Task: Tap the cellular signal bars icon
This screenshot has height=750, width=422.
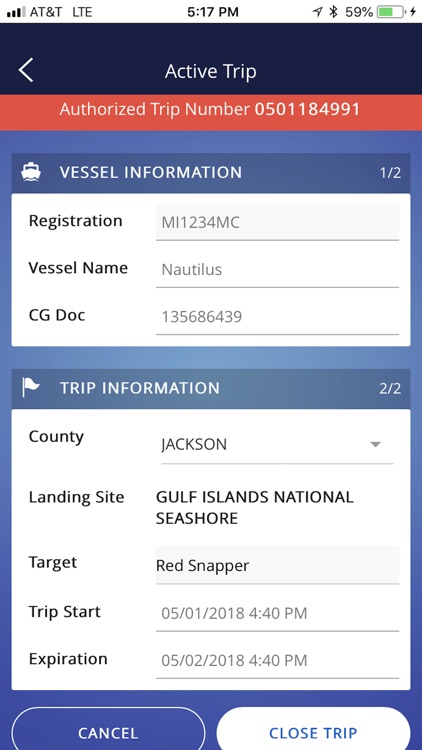Action: 16,12
